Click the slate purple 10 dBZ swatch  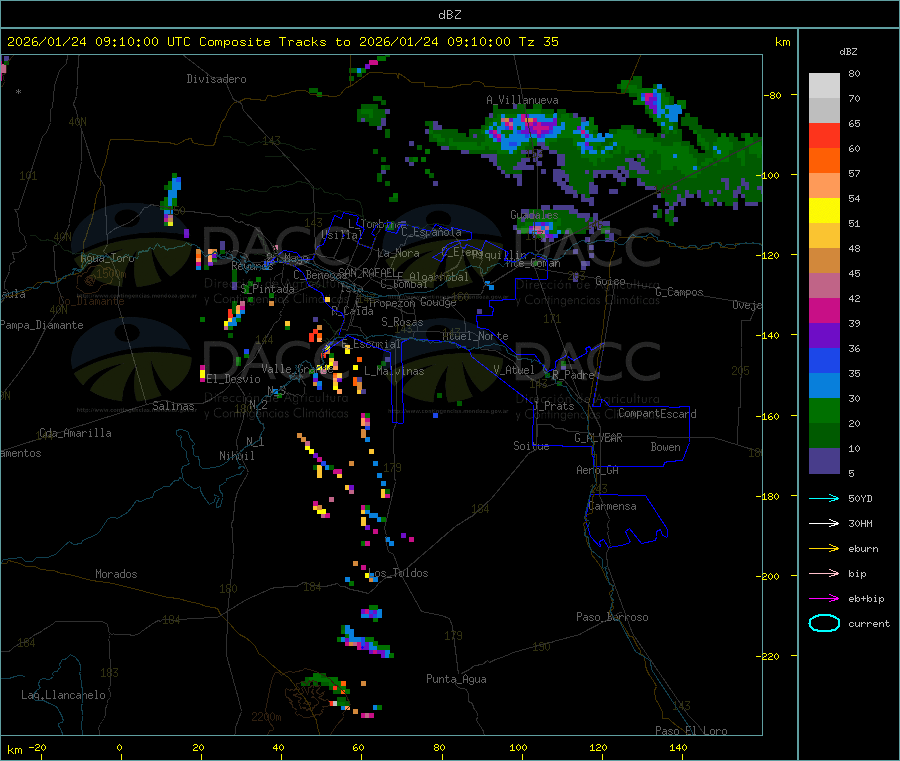[x=824, y=460]
